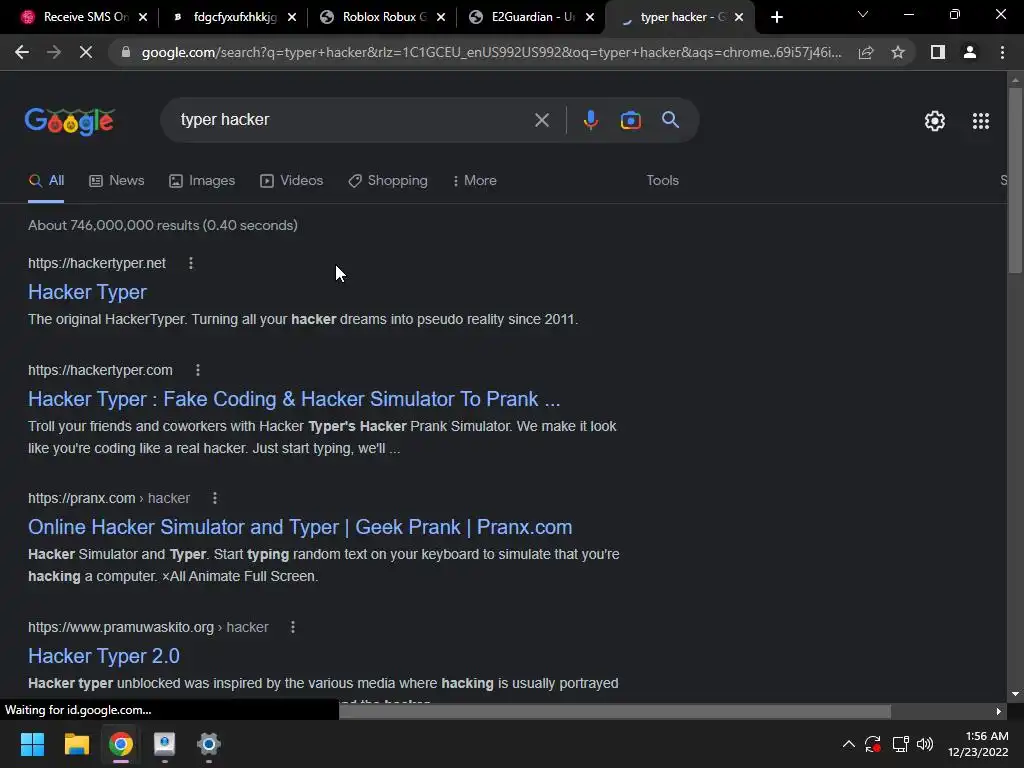This screenshot has height=768, width=1024.
Task: Select the Images search filter
Action: pos(202,181)
